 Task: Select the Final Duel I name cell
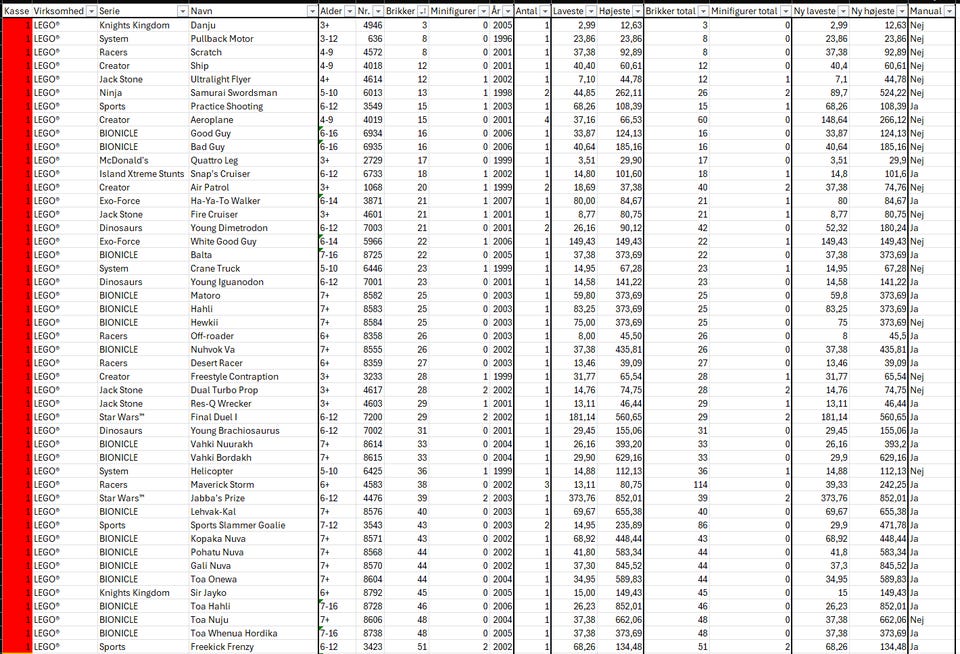point(253,417)
